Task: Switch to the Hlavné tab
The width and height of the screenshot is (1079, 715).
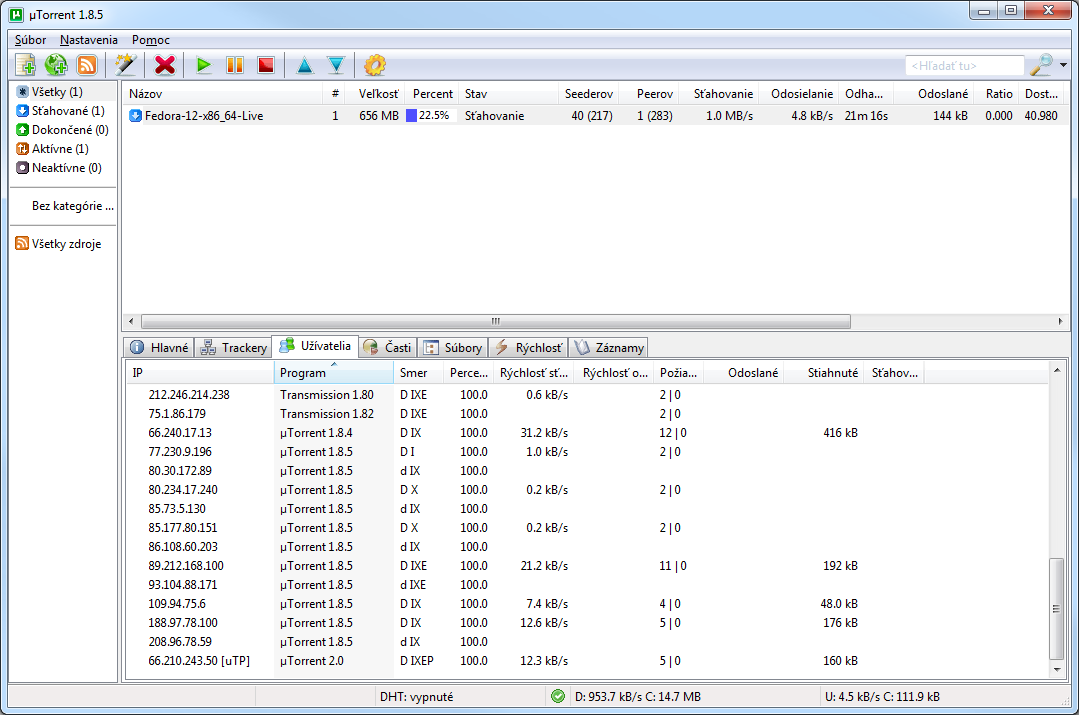Action: (x=159, y=348)
